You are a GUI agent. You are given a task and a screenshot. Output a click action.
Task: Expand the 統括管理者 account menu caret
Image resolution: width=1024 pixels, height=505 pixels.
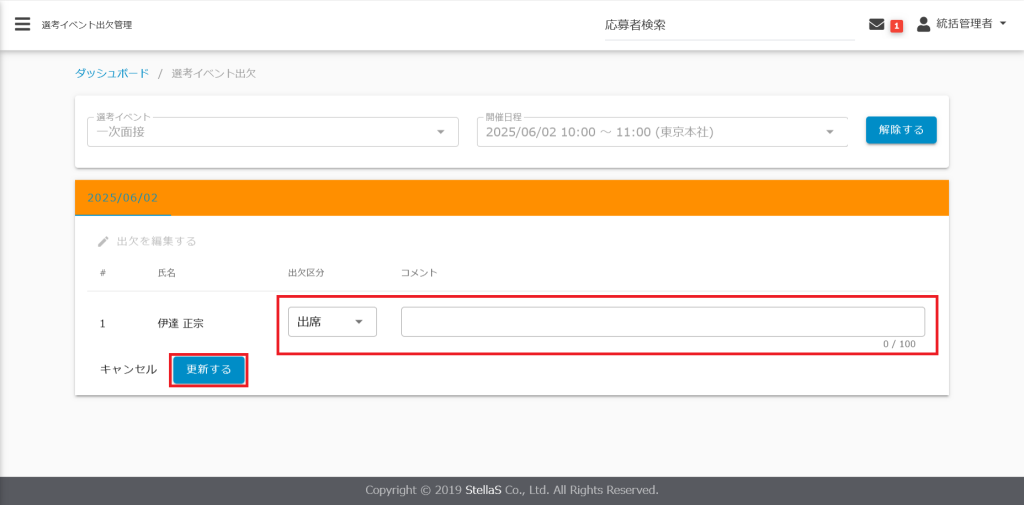[x=1003, y=24]
